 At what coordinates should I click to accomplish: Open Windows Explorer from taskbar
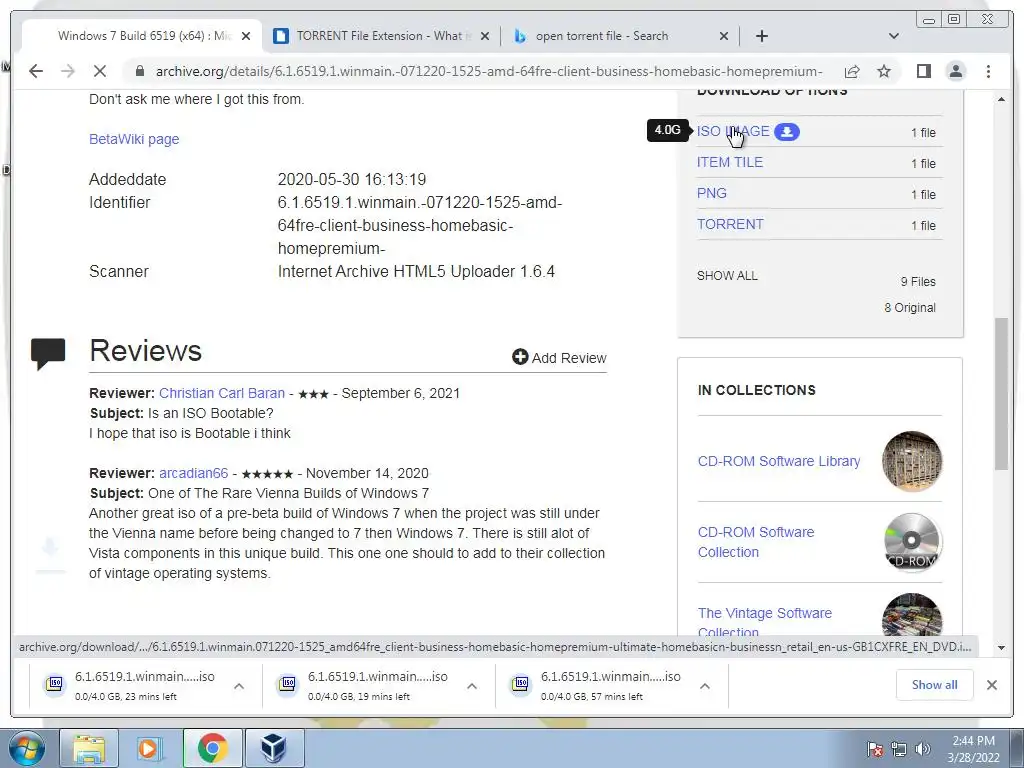point(89,748)
